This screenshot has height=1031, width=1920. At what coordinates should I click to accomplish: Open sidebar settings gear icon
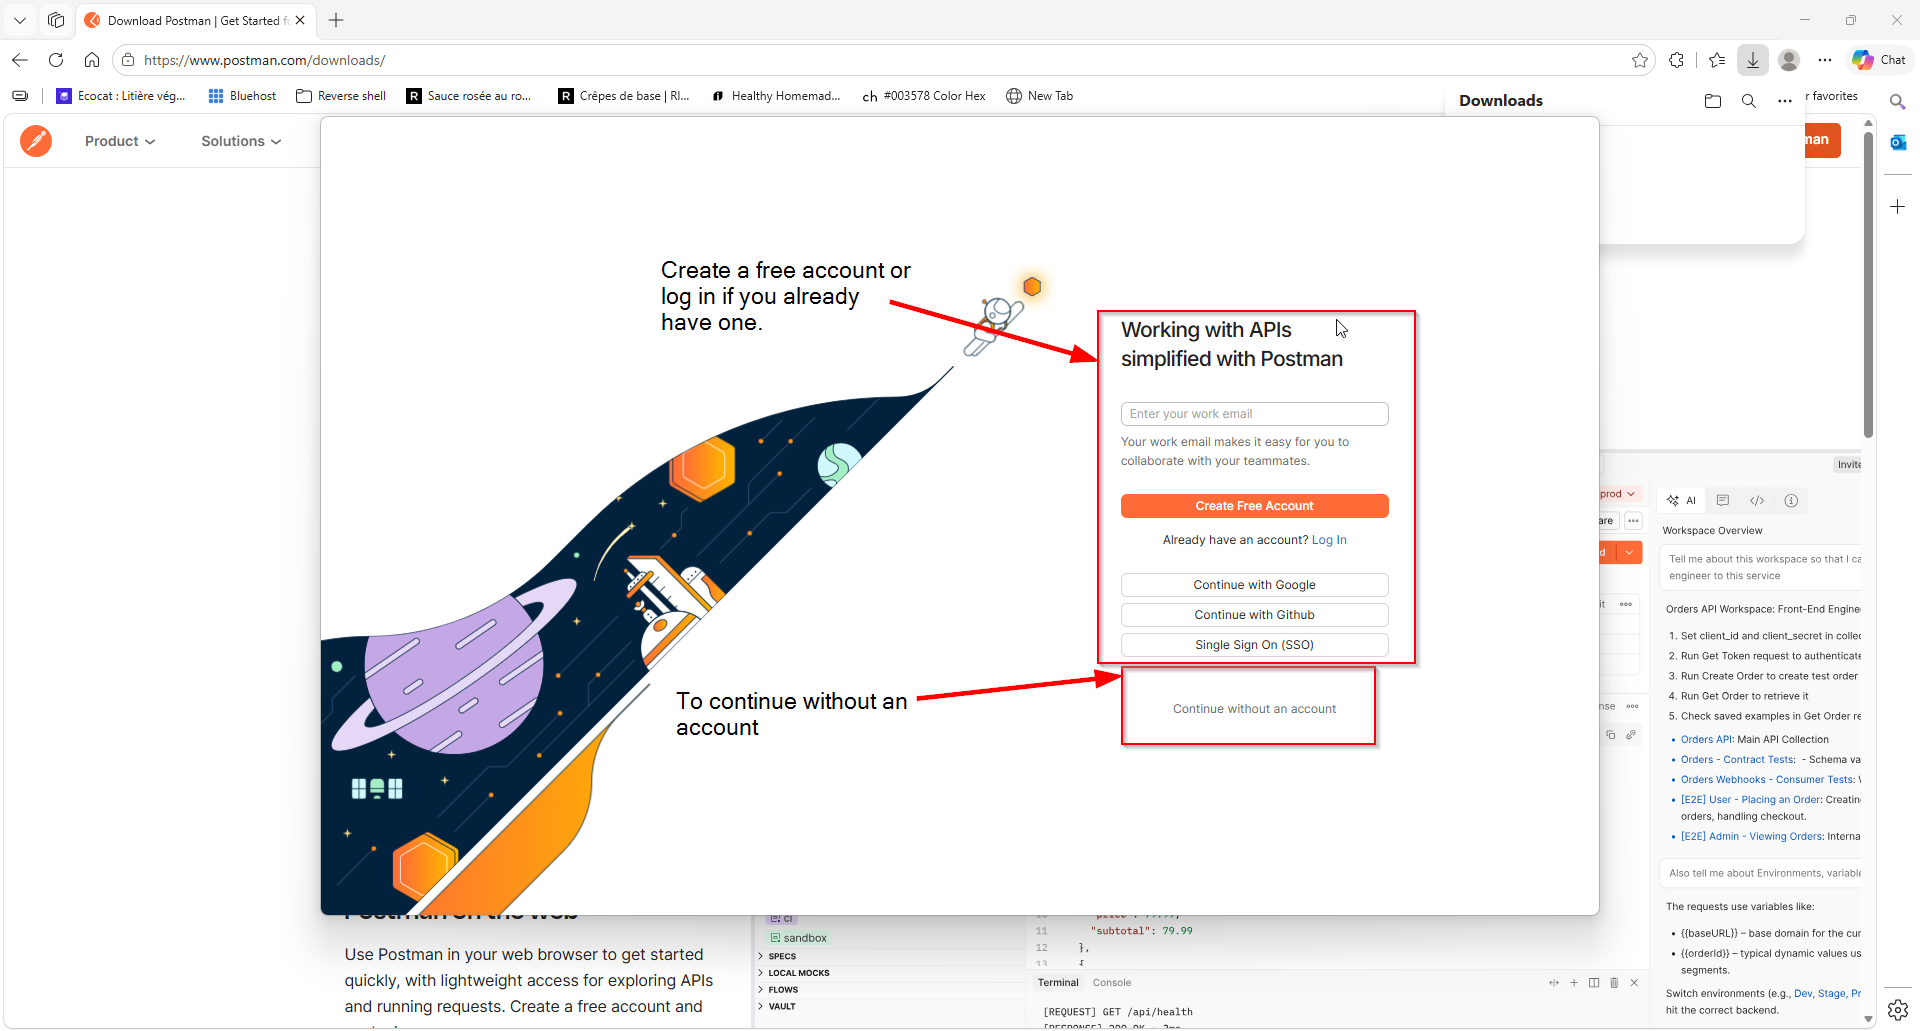click(x=1898, y=1010)
